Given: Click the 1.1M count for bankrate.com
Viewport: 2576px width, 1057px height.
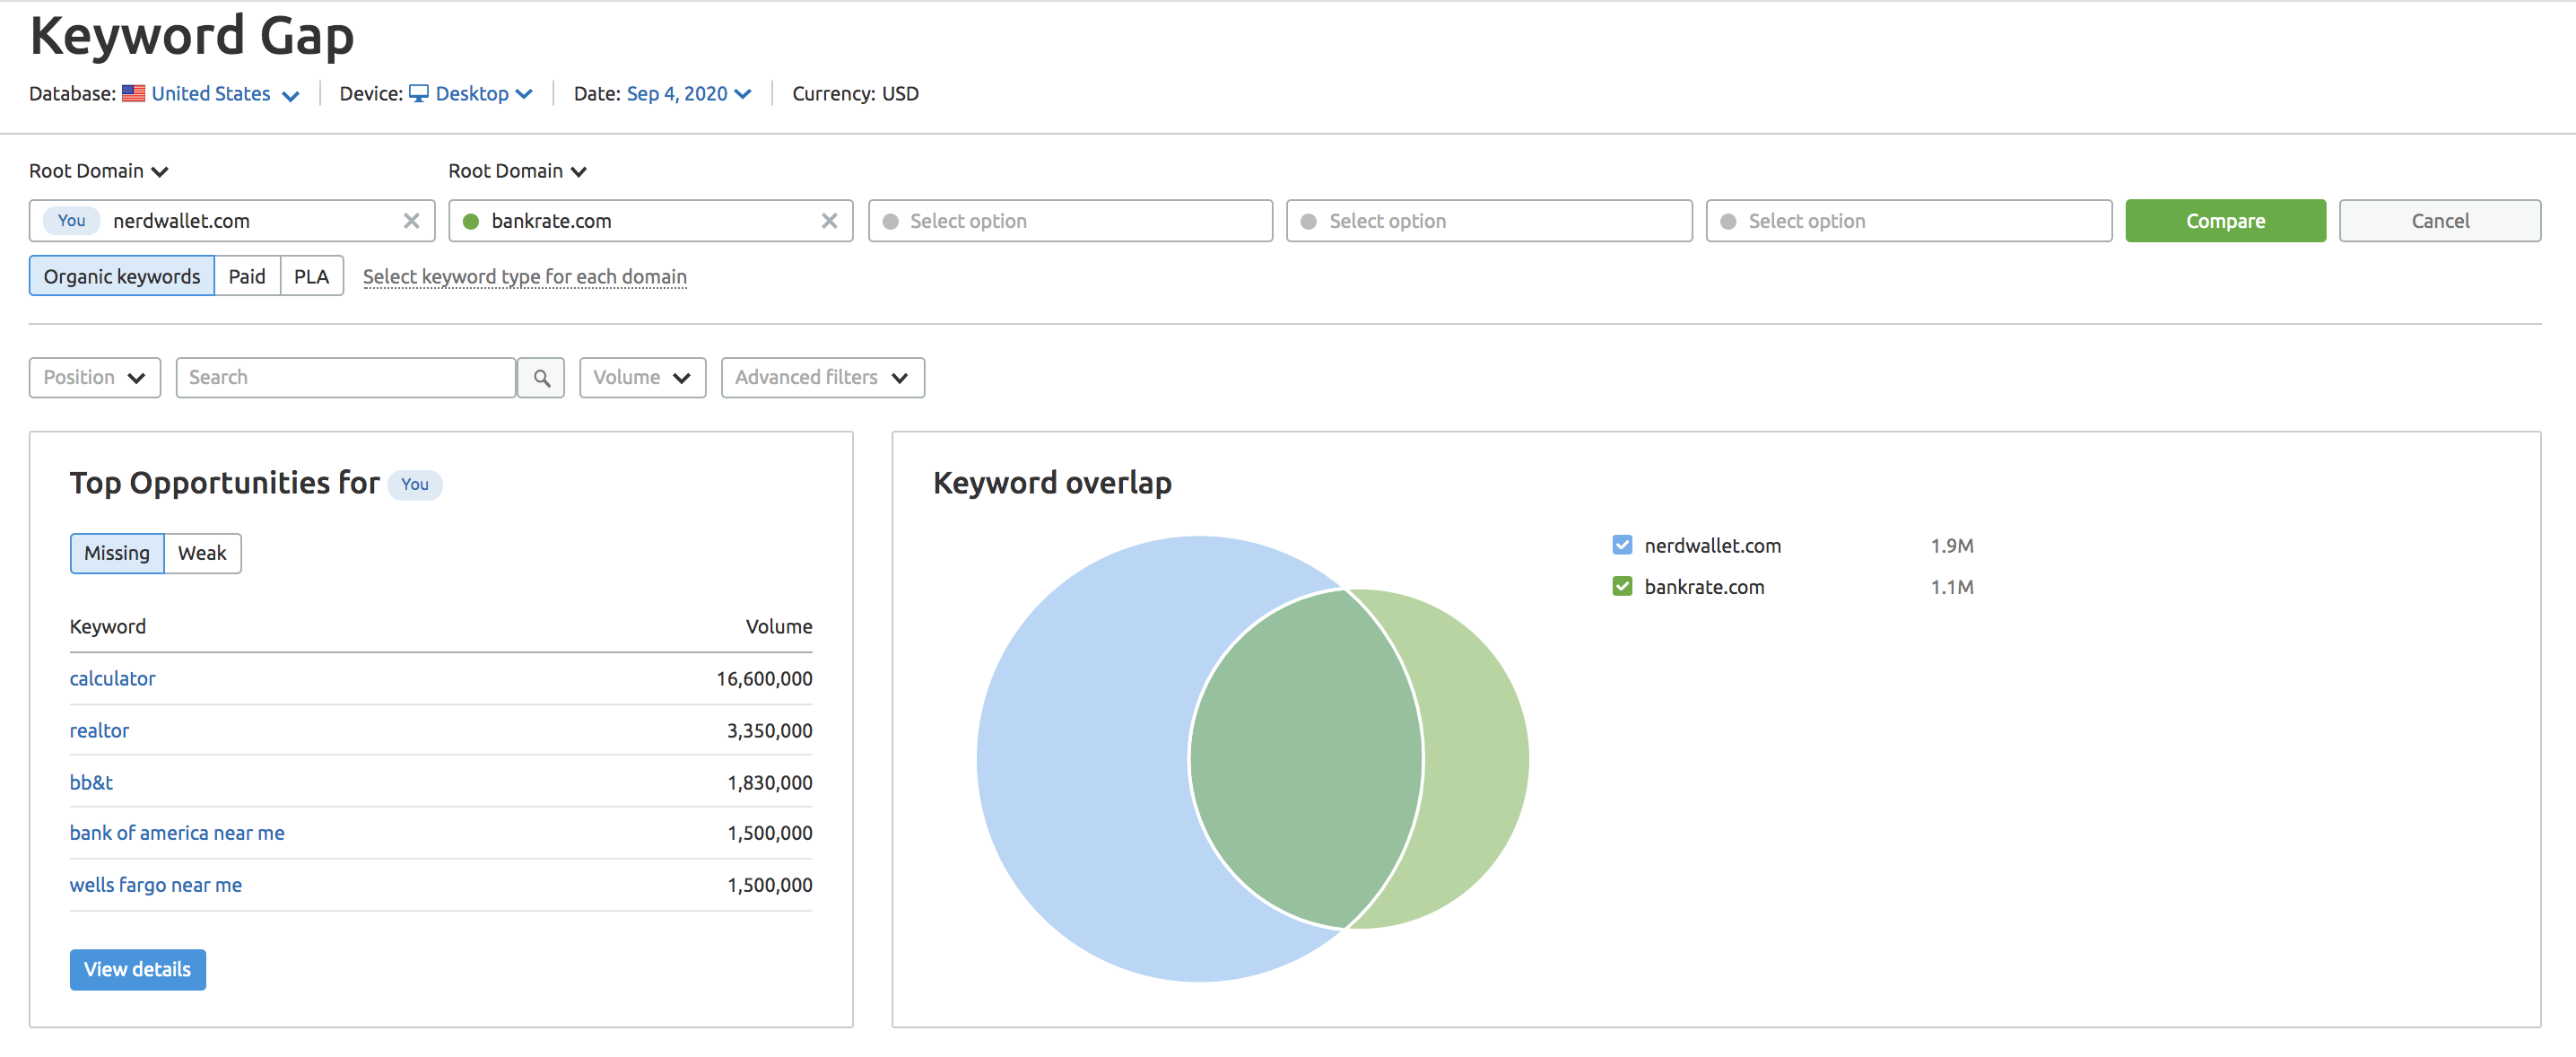Looking at the screenshot, I should pyautogui.click(x=1952, y=587).
